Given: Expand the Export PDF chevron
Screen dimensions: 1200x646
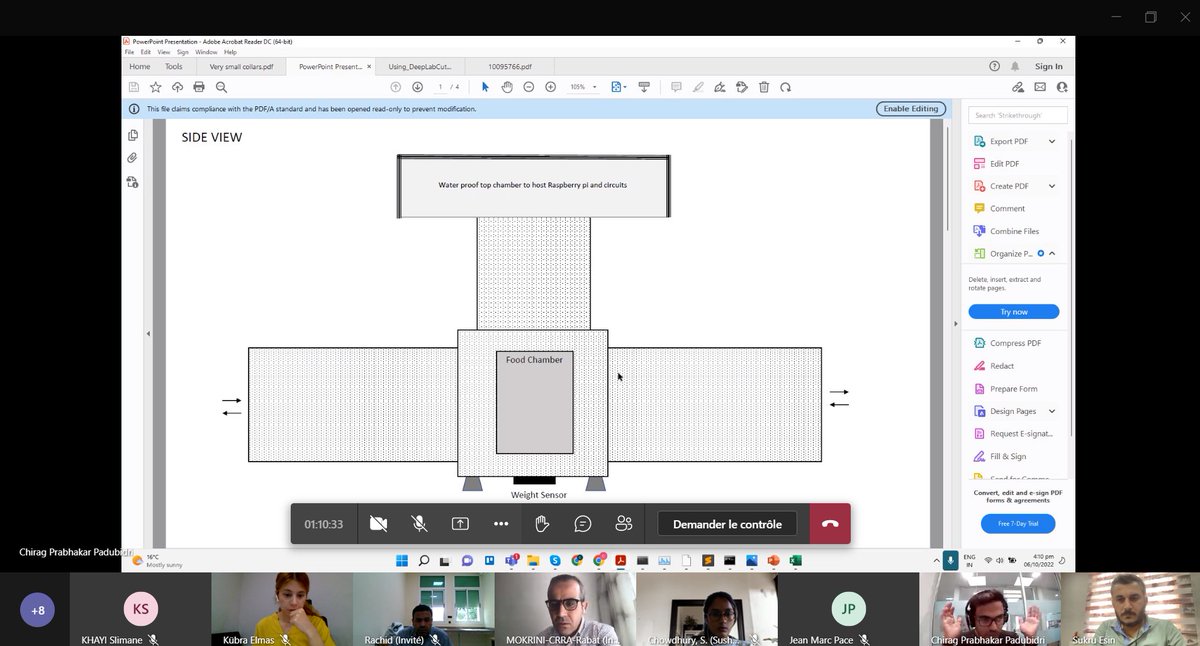Looking at the screenshot, I should pos(1052,141).
